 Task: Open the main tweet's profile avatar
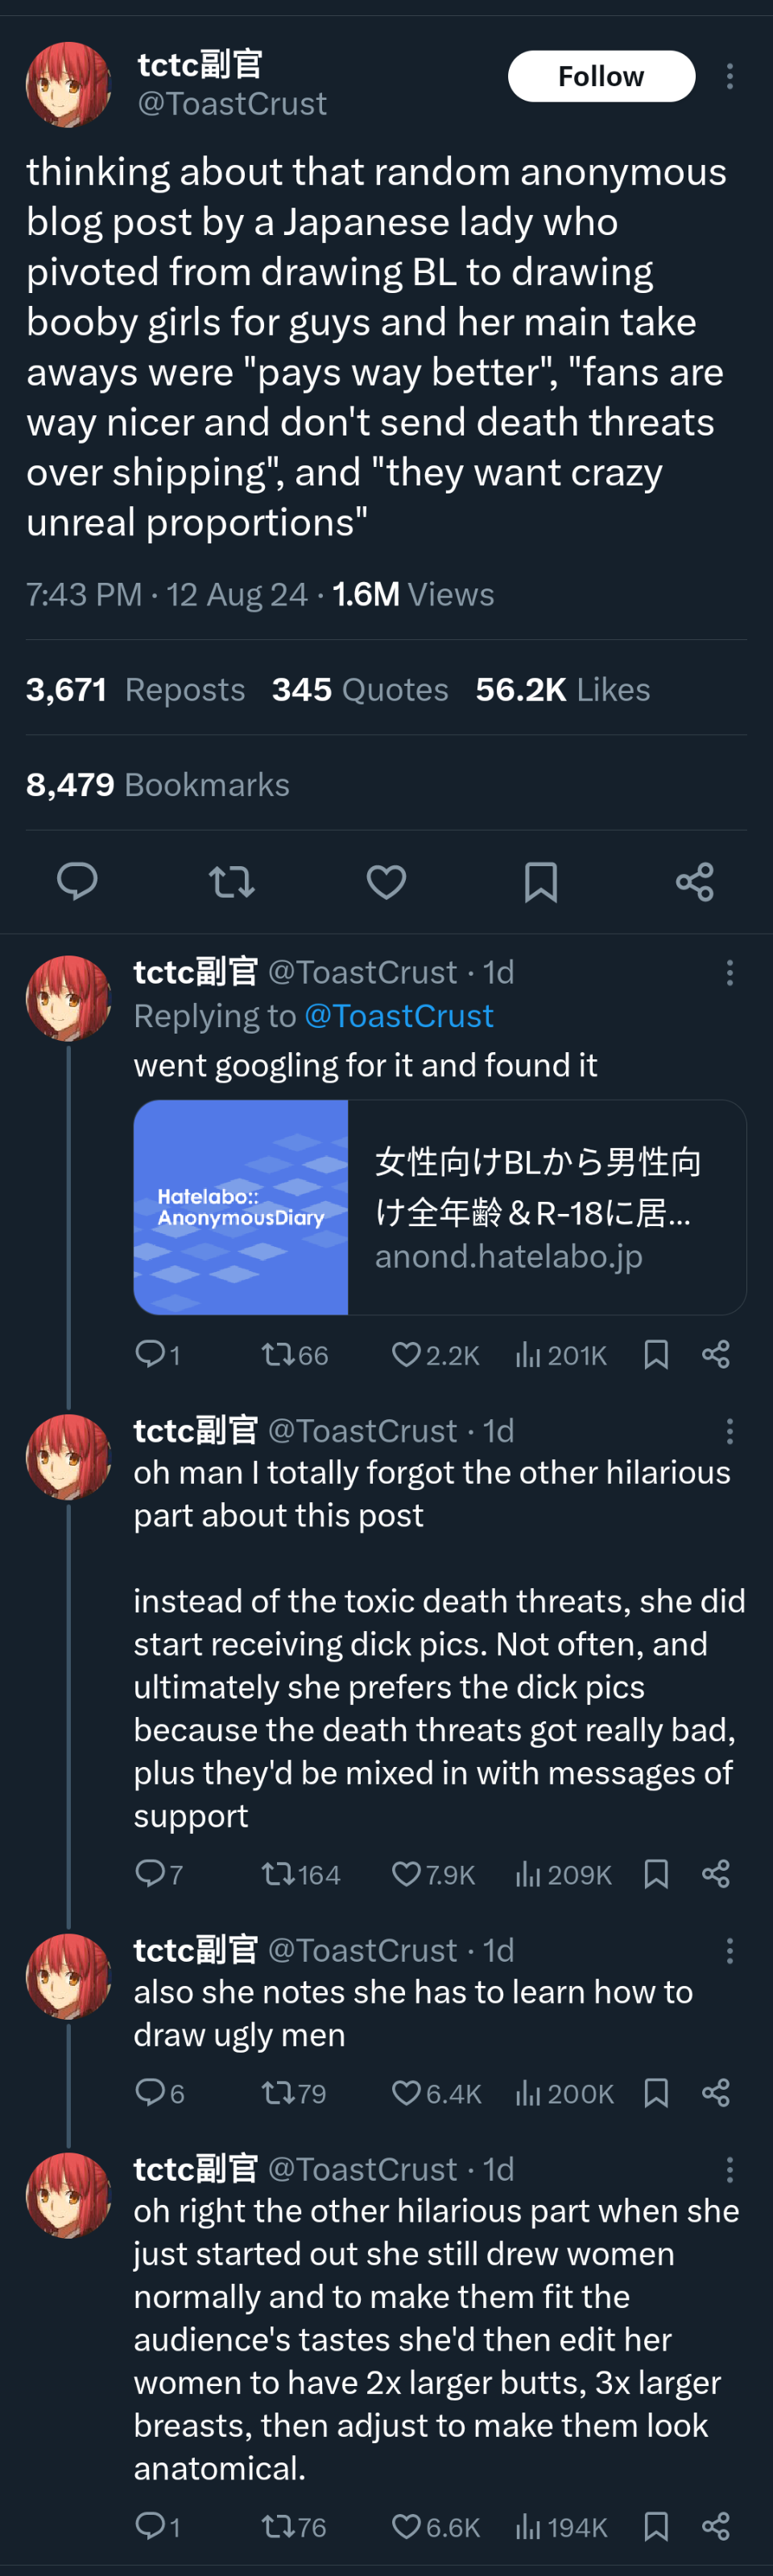click(67, 84)
